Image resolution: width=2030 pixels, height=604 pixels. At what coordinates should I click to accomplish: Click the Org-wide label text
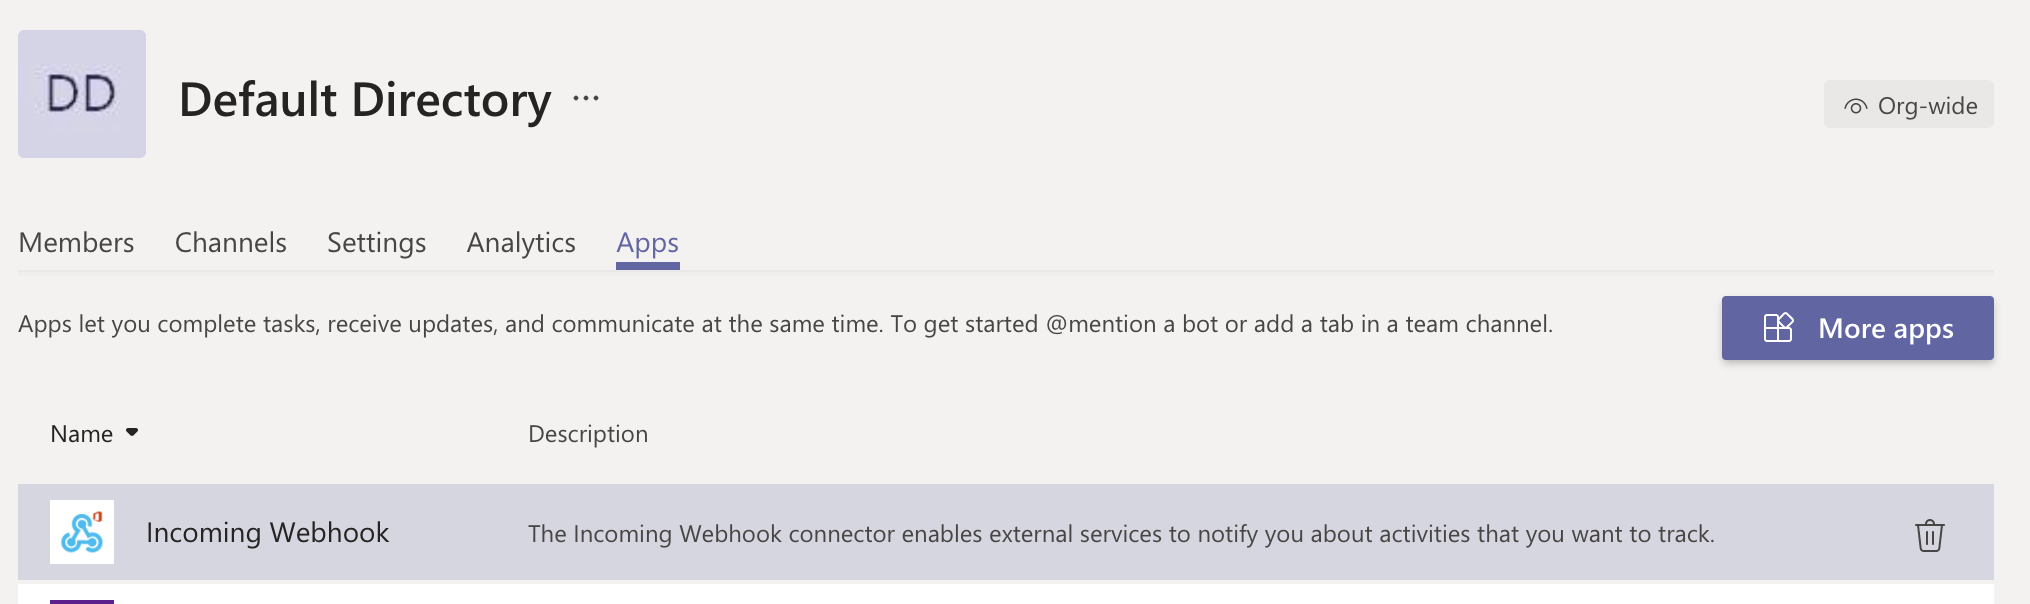[1927, 106]
